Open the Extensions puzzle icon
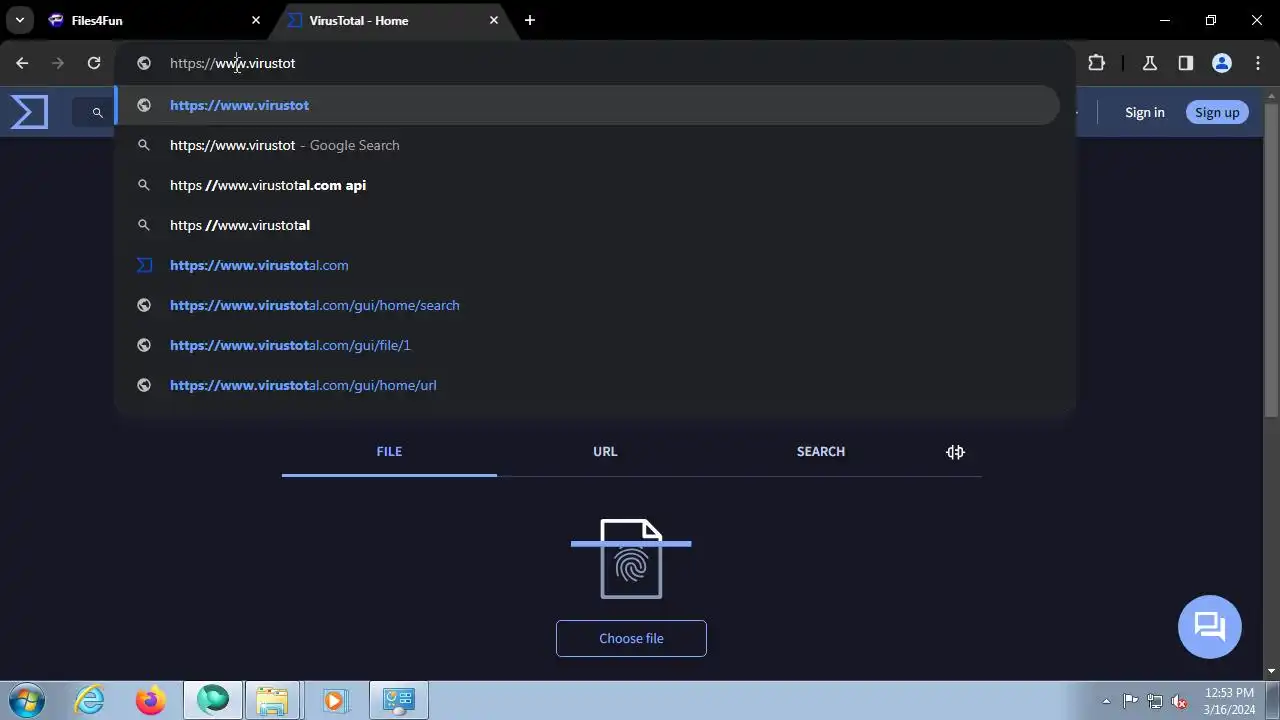The width and height of the screenshot is (1280, 720). tap(1097, 63)
